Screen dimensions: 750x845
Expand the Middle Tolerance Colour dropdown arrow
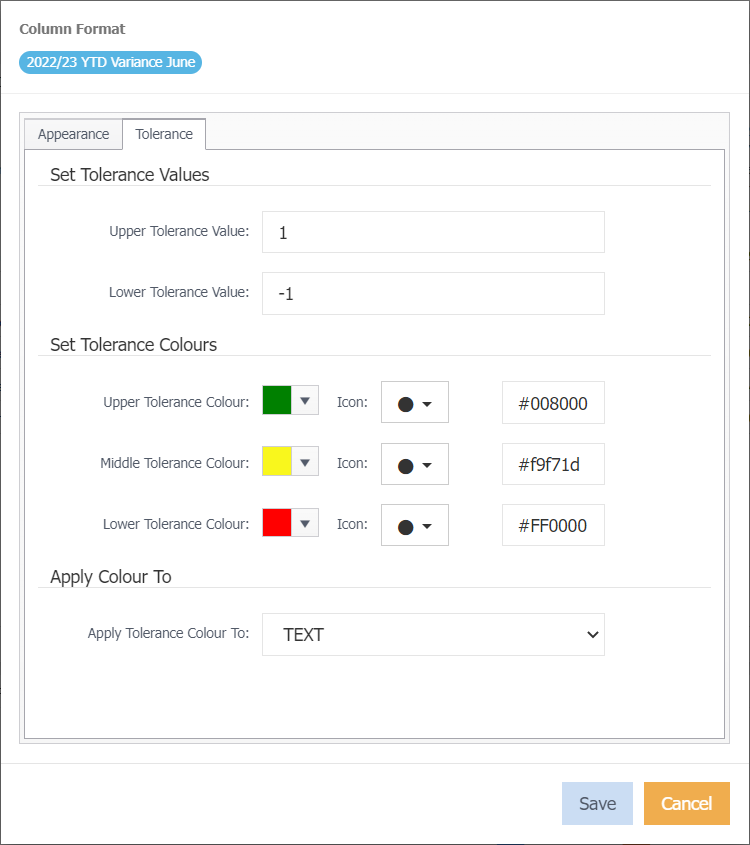point(306,462)
